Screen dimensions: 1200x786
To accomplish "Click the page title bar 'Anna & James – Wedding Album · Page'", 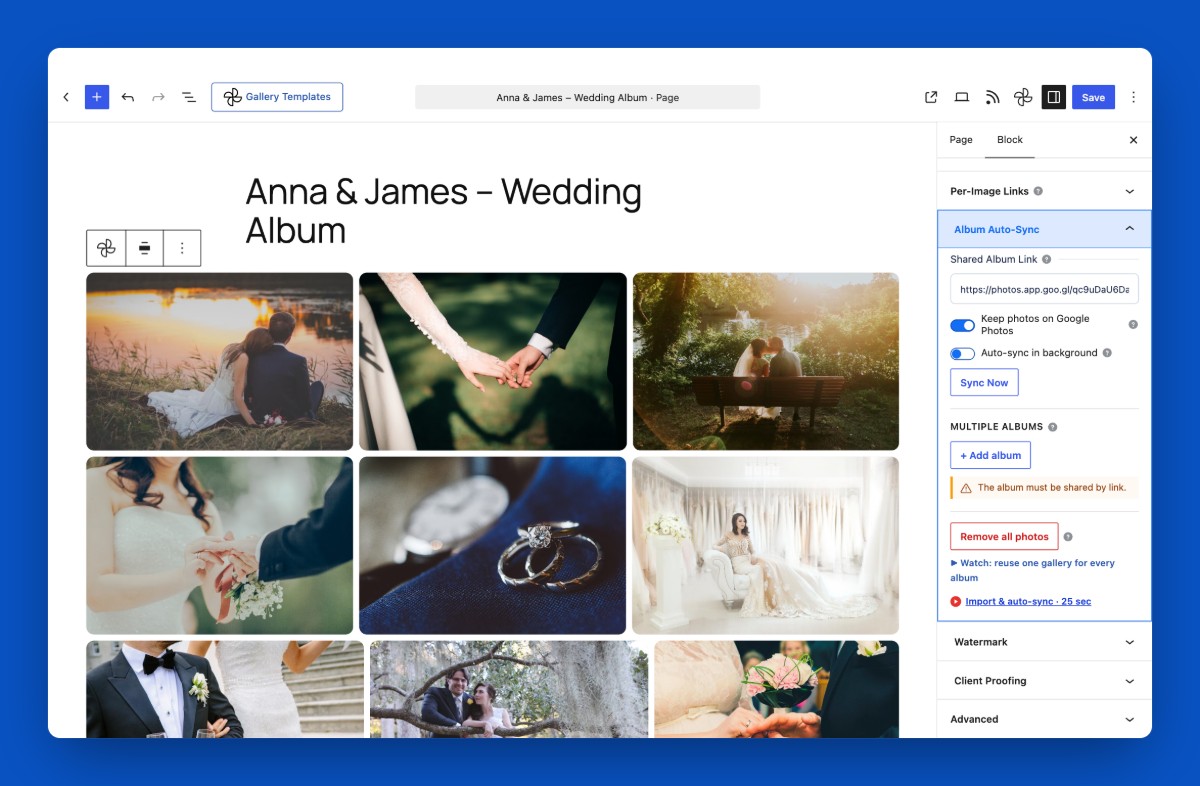I will click(x=587, y=97).
